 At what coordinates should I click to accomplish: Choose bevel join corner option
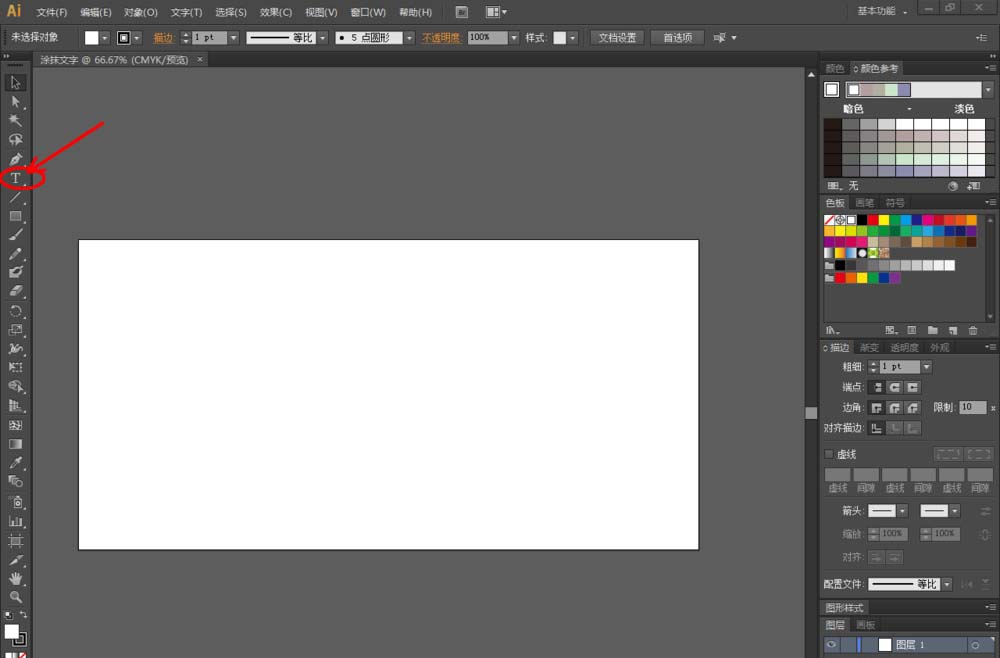[913, 407]
